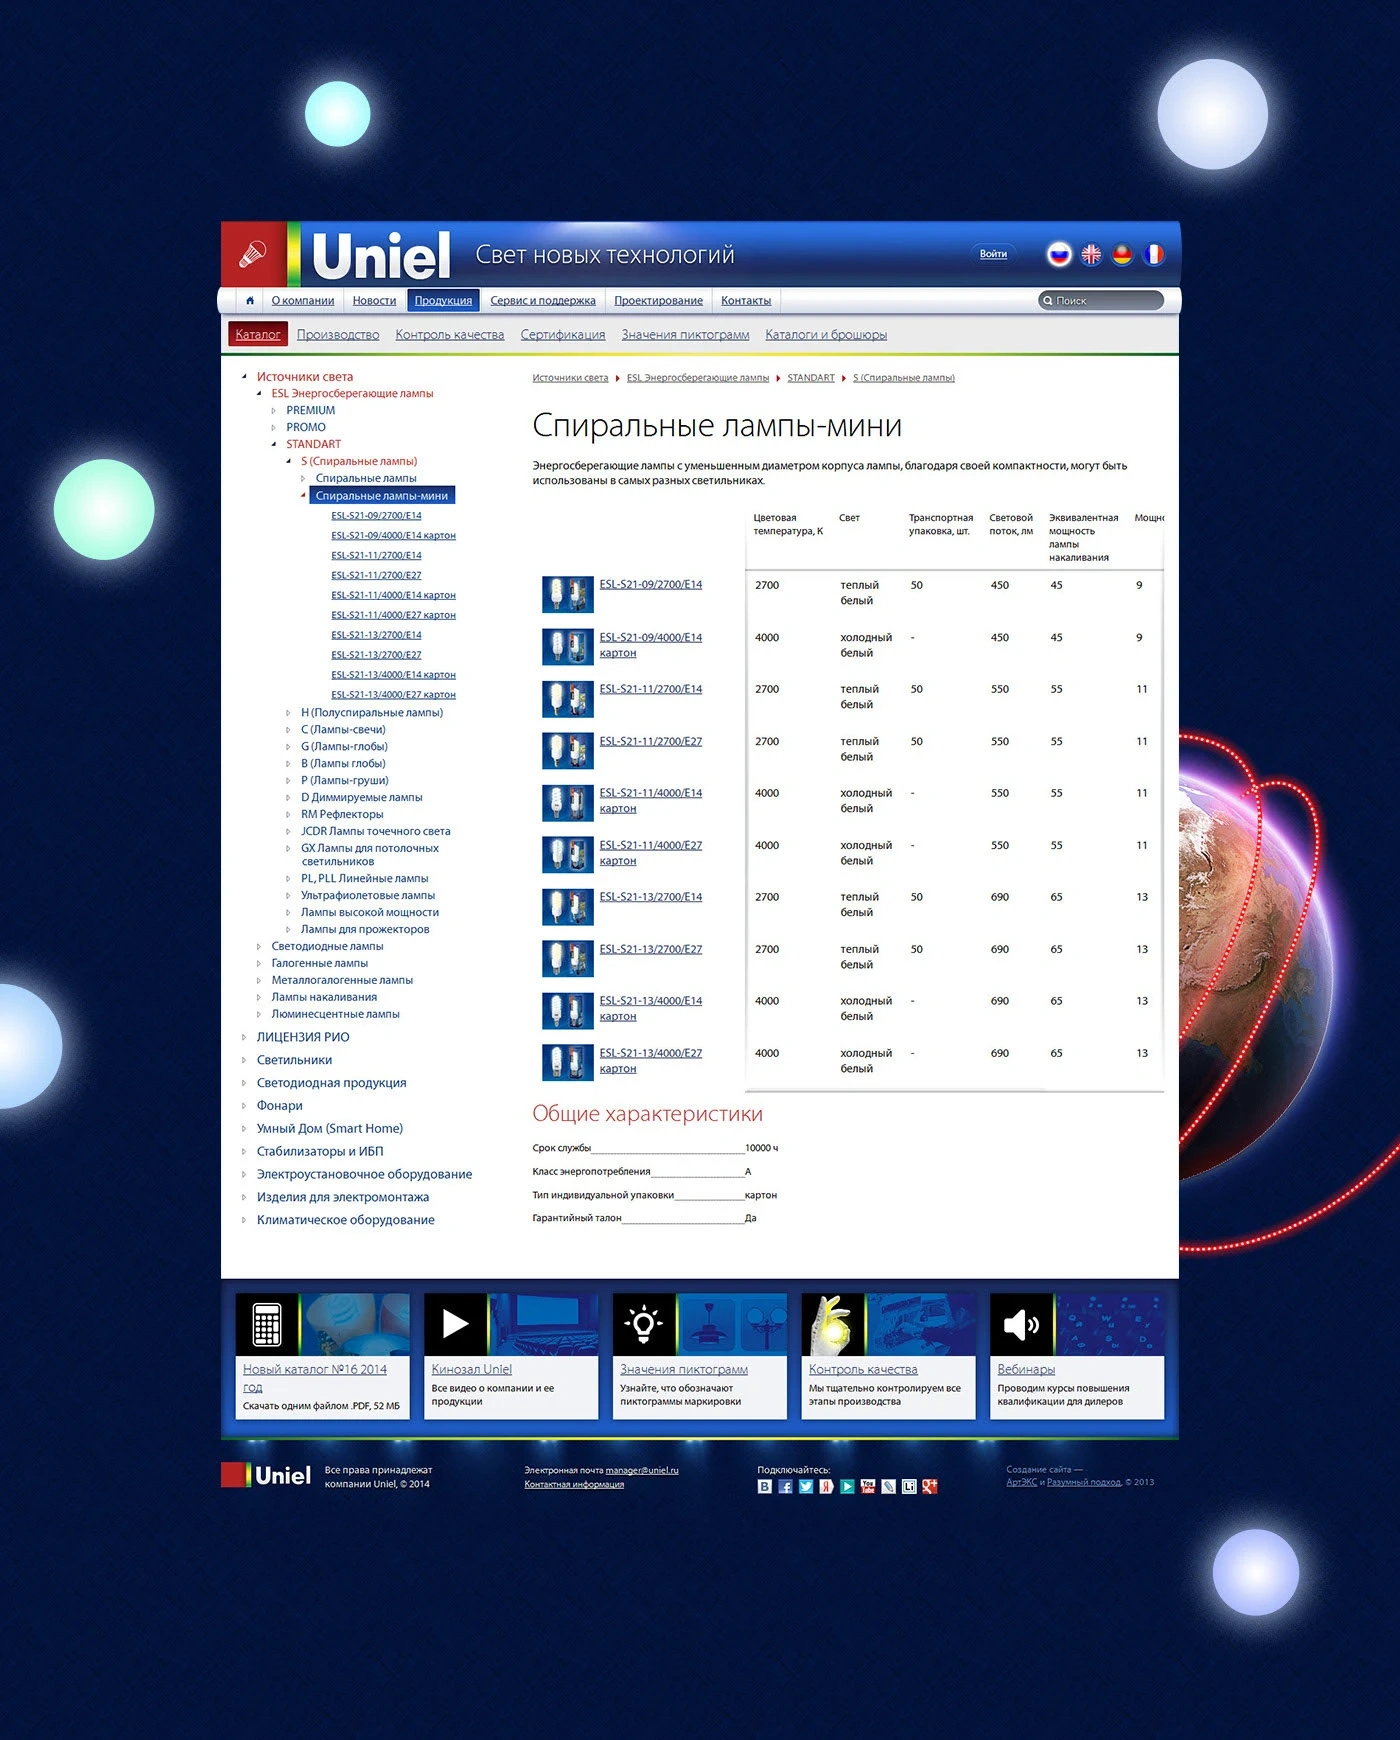Switch language with the Russian flag icon
The image size is (1400, 1740).
pyautogui.click(x=1059, y=255)
